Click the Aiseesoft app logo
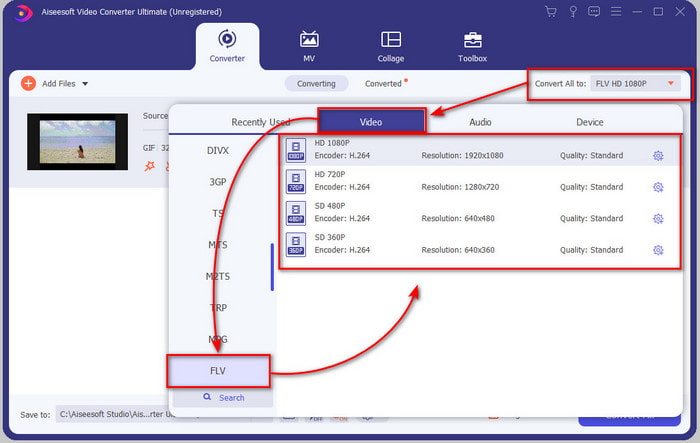The image size is (700, 443). (23, 13)
